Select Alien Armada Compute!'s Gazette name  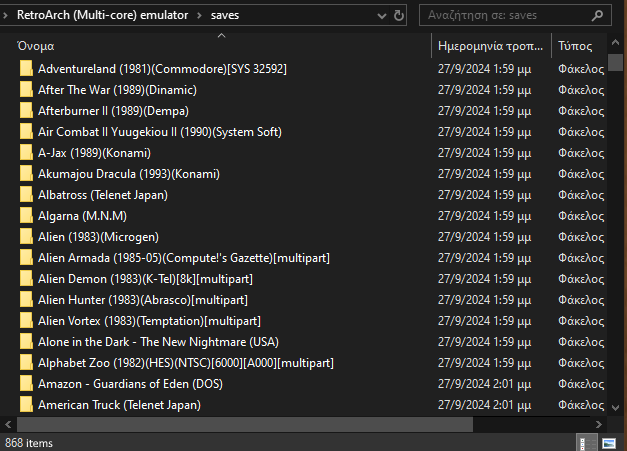click(x=184, y=257)
